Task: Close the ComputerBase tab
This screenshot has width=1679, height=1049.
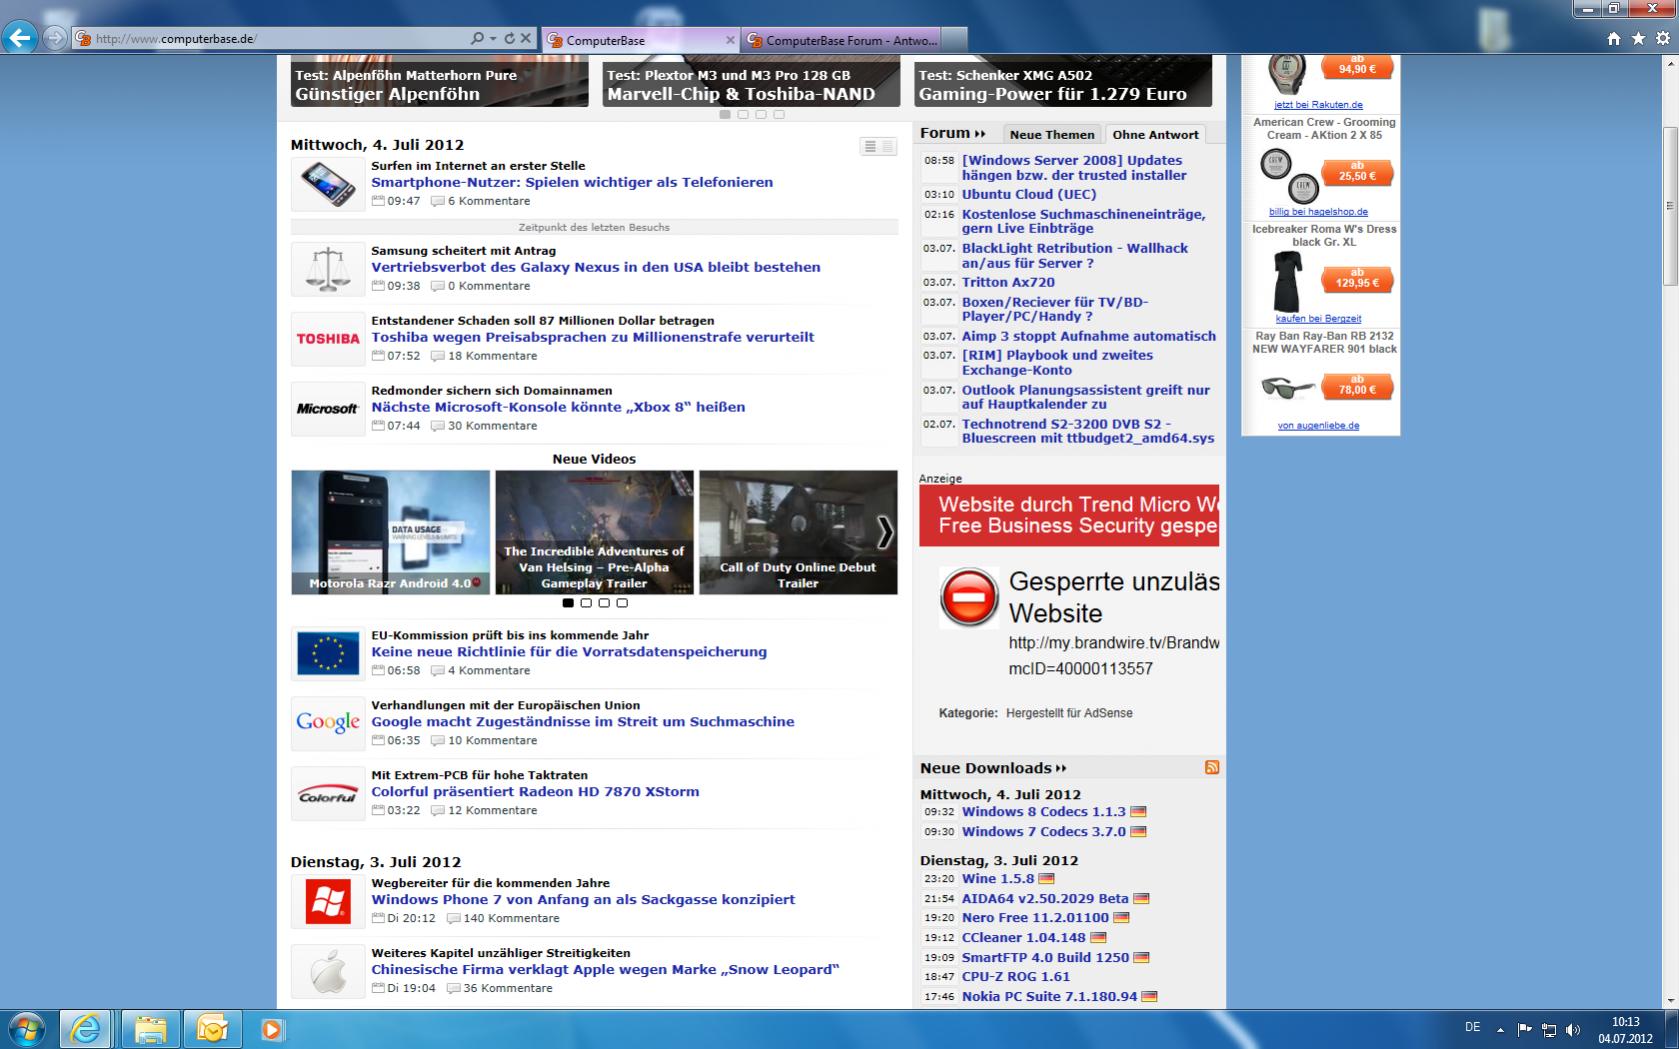Action: coord(730,40)
